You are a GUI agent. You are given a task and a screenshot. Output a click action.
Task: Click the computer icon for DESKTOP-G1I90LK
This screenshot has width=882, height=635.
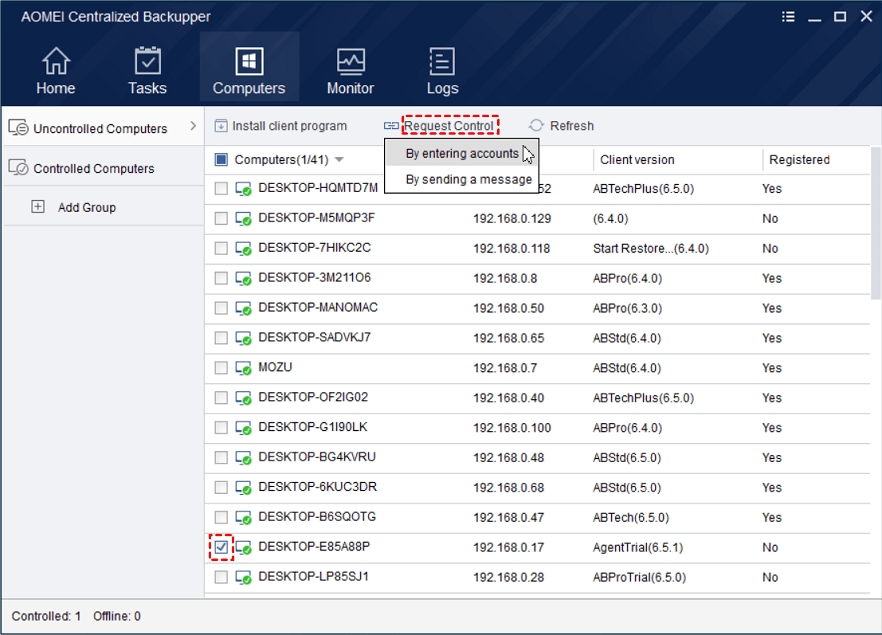click(243, 427)
